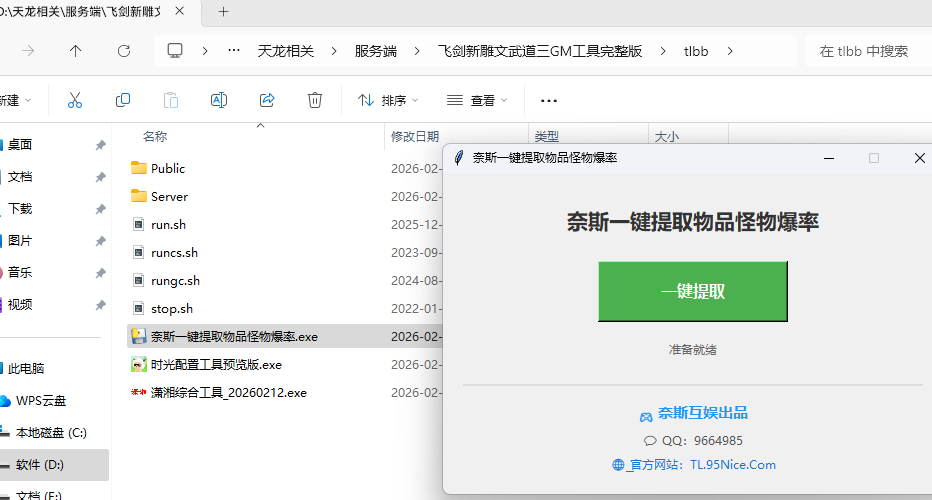Open 文档 in the navigation pane
This screenshot has height=500, width=932.
pyautogui.click(x=20, y=177)
